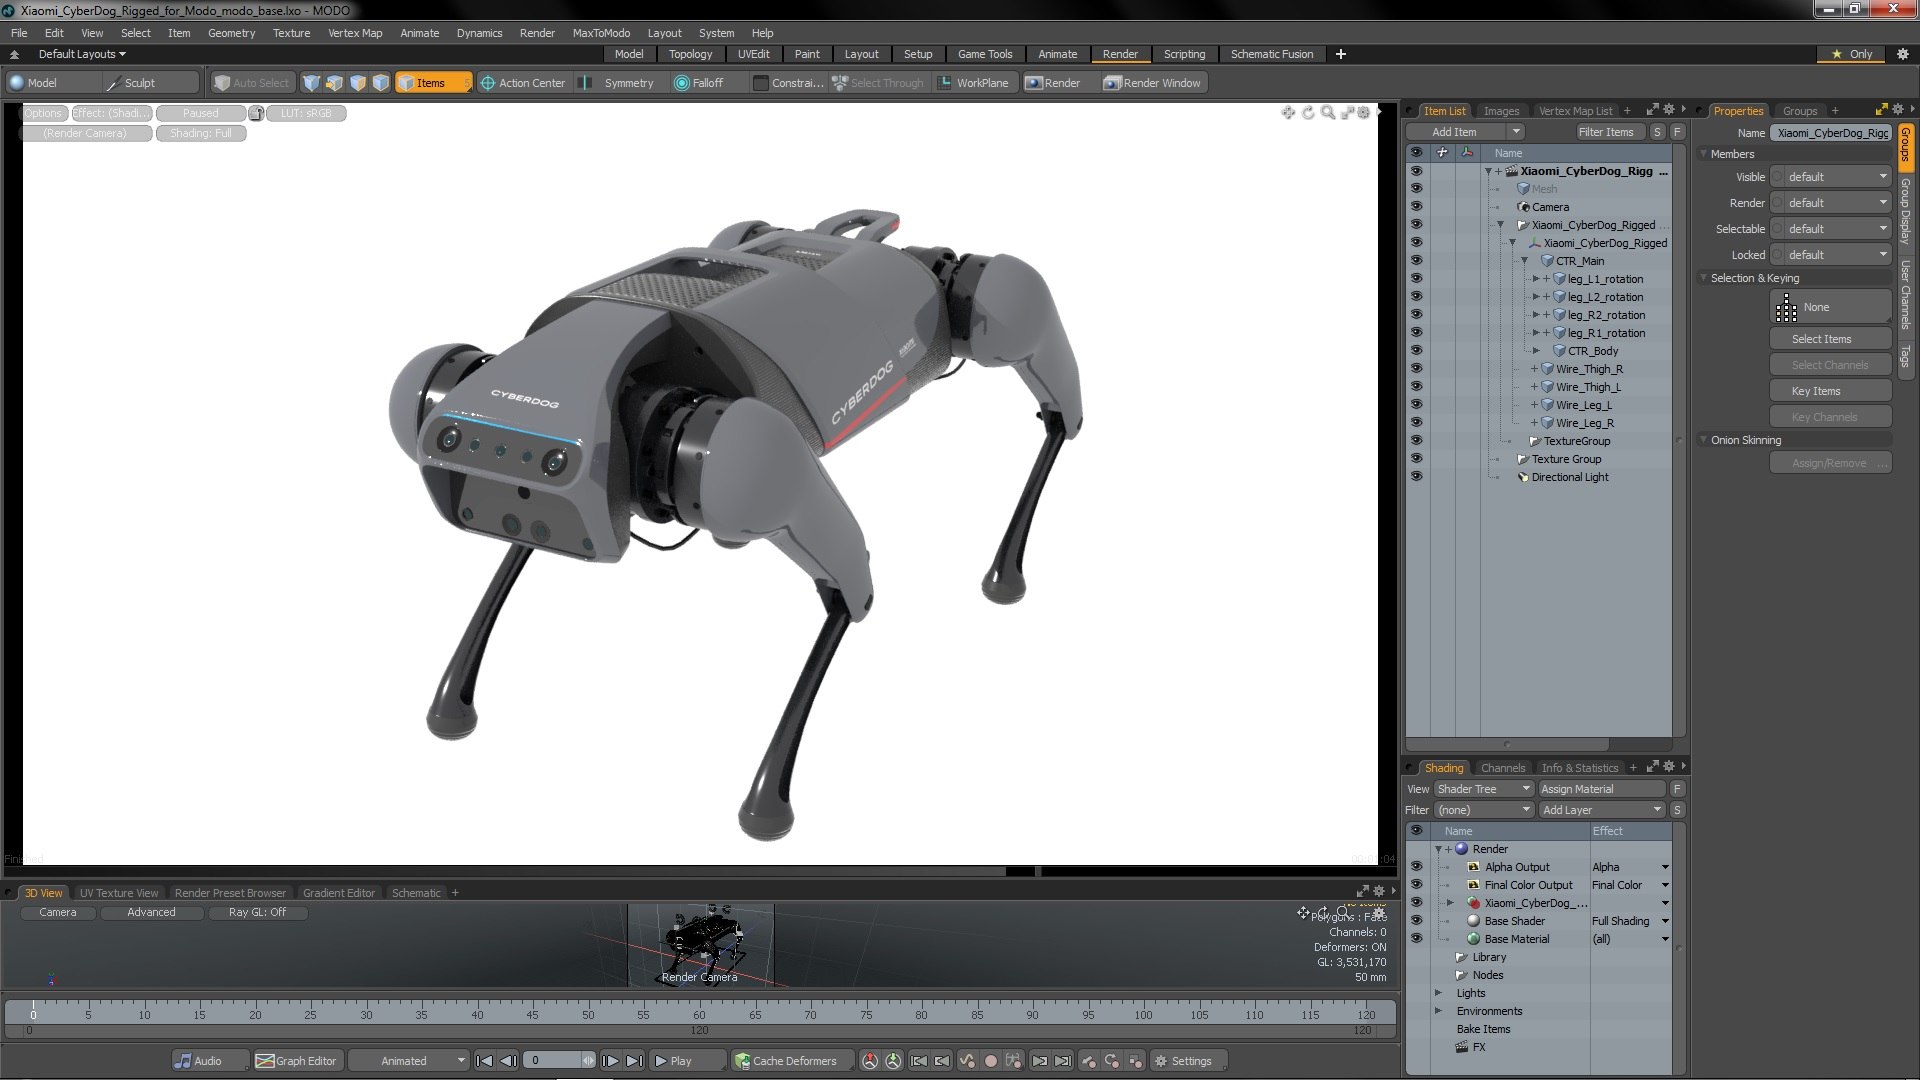The height and width of the screenshot is (1080, 1920).
Task: Expand Lights in Shader Tree
Action: tap(1438, 993)
